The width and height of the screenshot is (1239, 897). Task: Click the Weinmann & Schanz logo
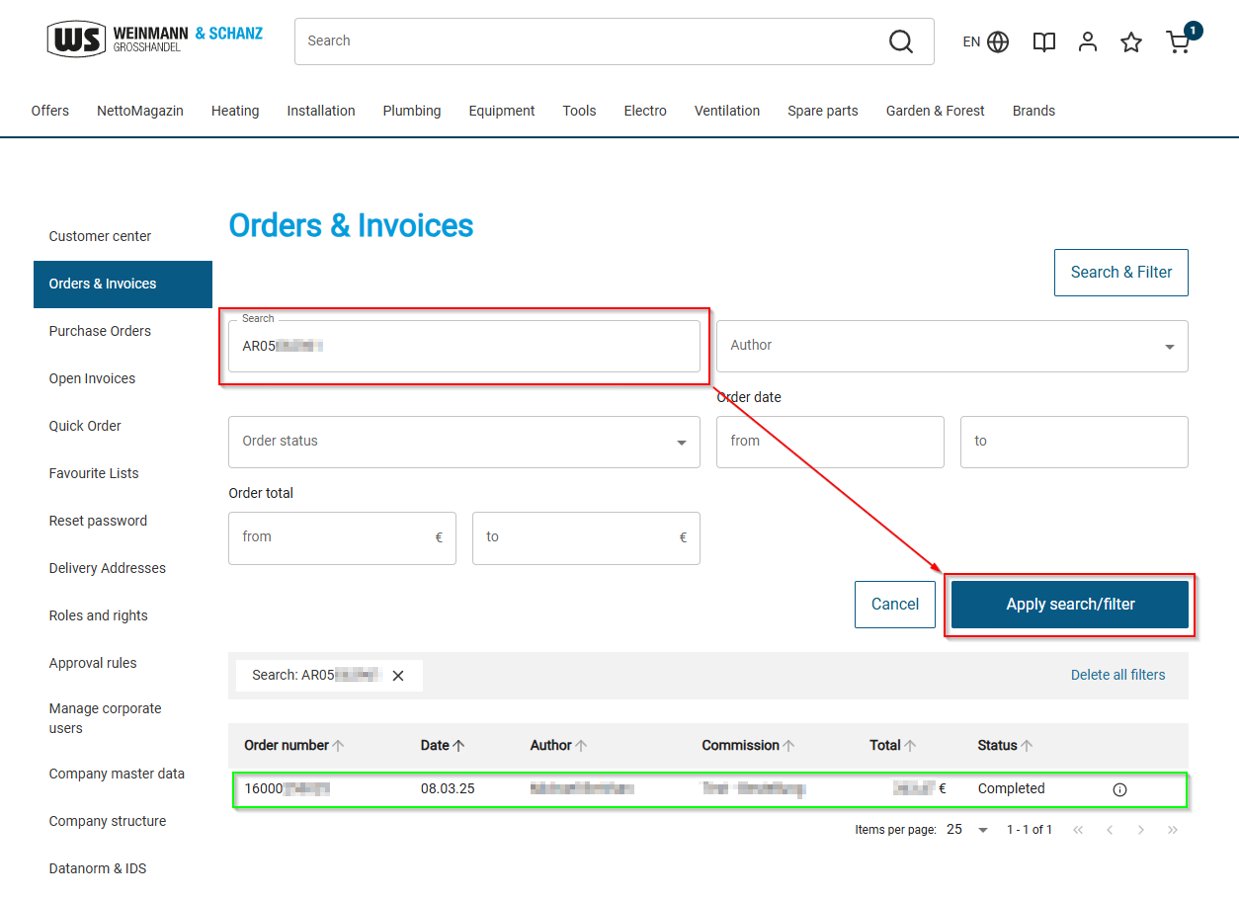click(155, 40)
